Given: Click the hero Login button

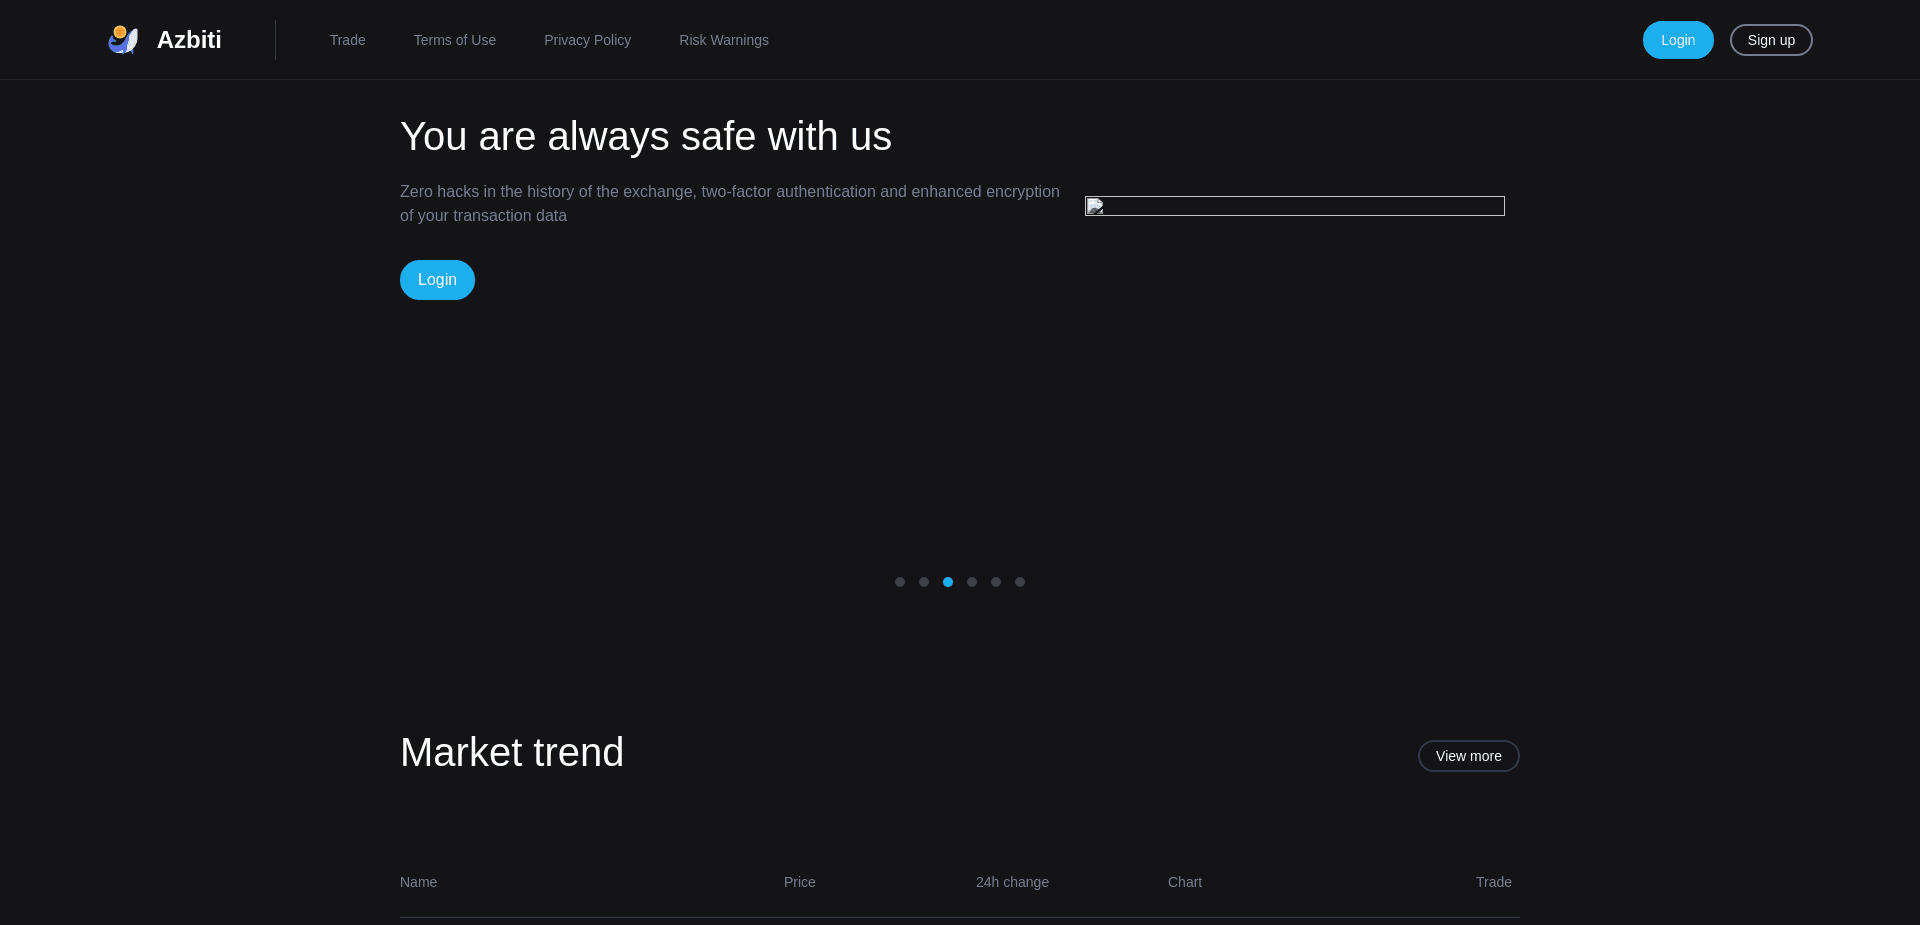Looking at the screenshot, I should pyautogui.click(x=436, y=279).
